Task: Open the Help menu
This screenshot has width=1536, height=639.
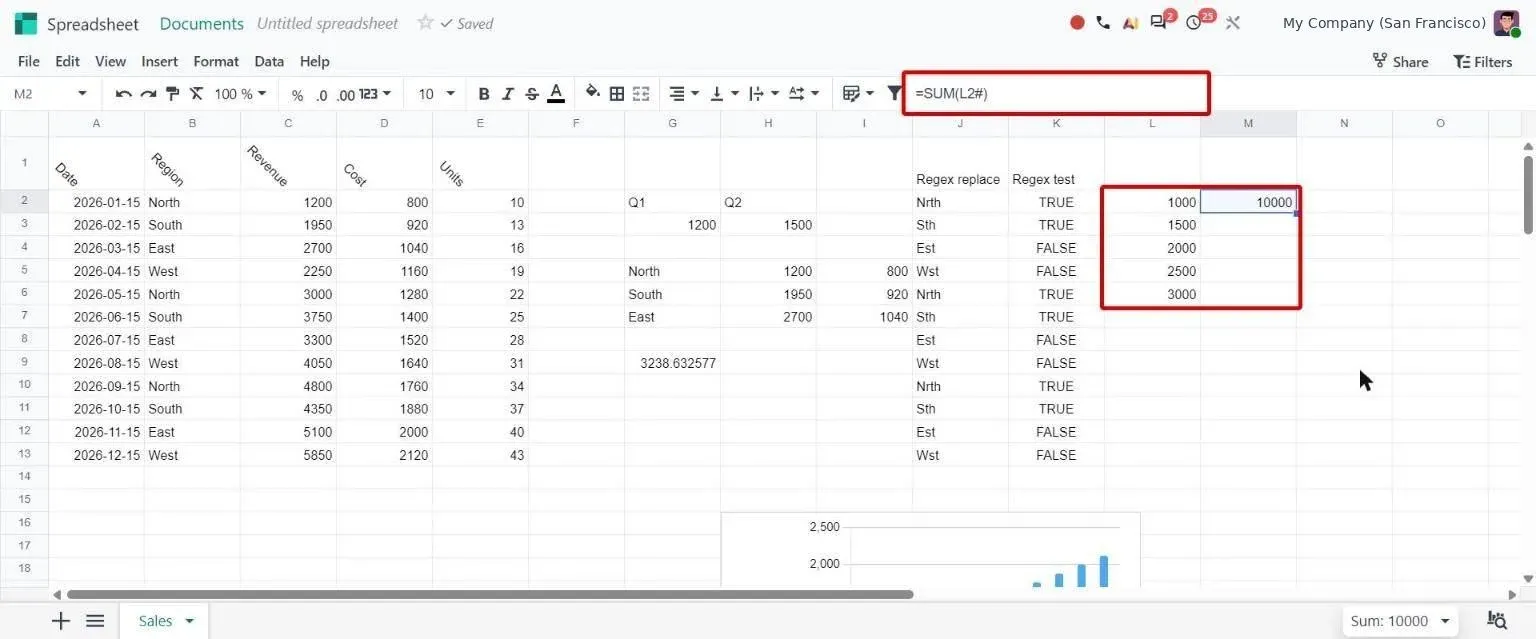Action: point(314,61)
